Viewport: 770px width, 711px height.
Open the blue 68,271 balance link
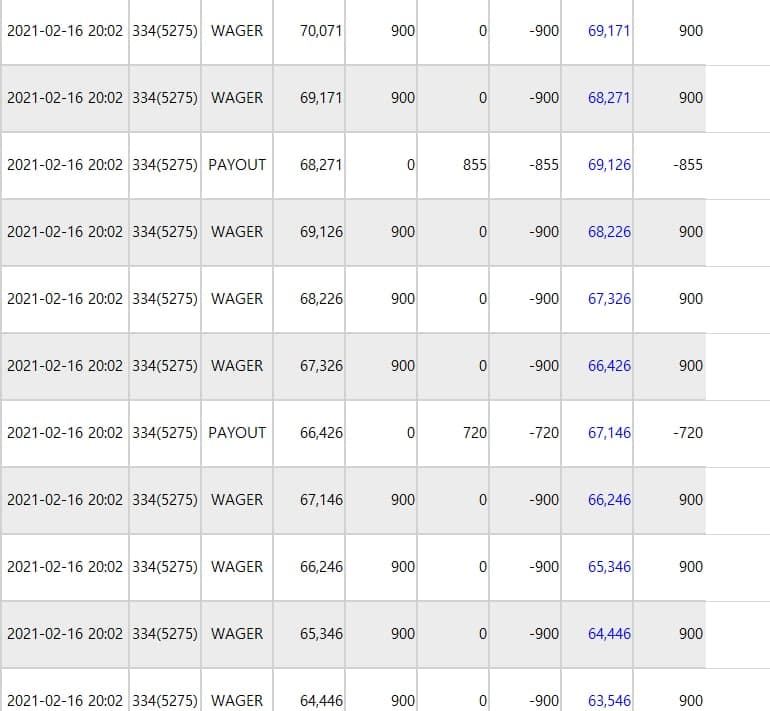click(609, 98)
